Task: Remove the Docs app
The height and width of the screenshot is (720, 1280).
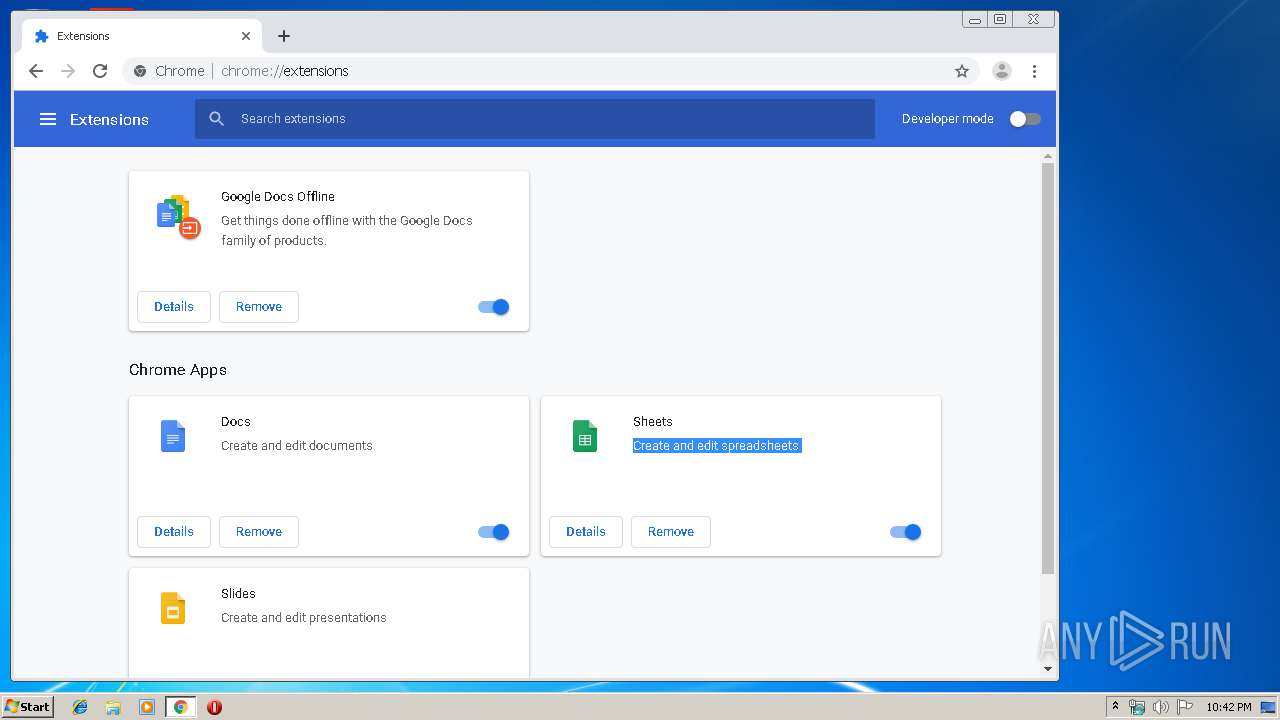Action: [259, 532]
